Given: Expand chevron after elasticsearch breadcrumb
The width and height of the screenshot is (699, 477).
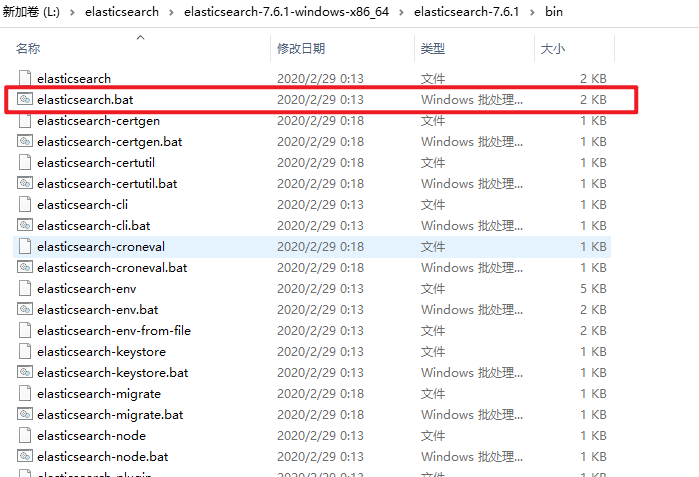Looking at the screenshot, I should pos(171,12).
